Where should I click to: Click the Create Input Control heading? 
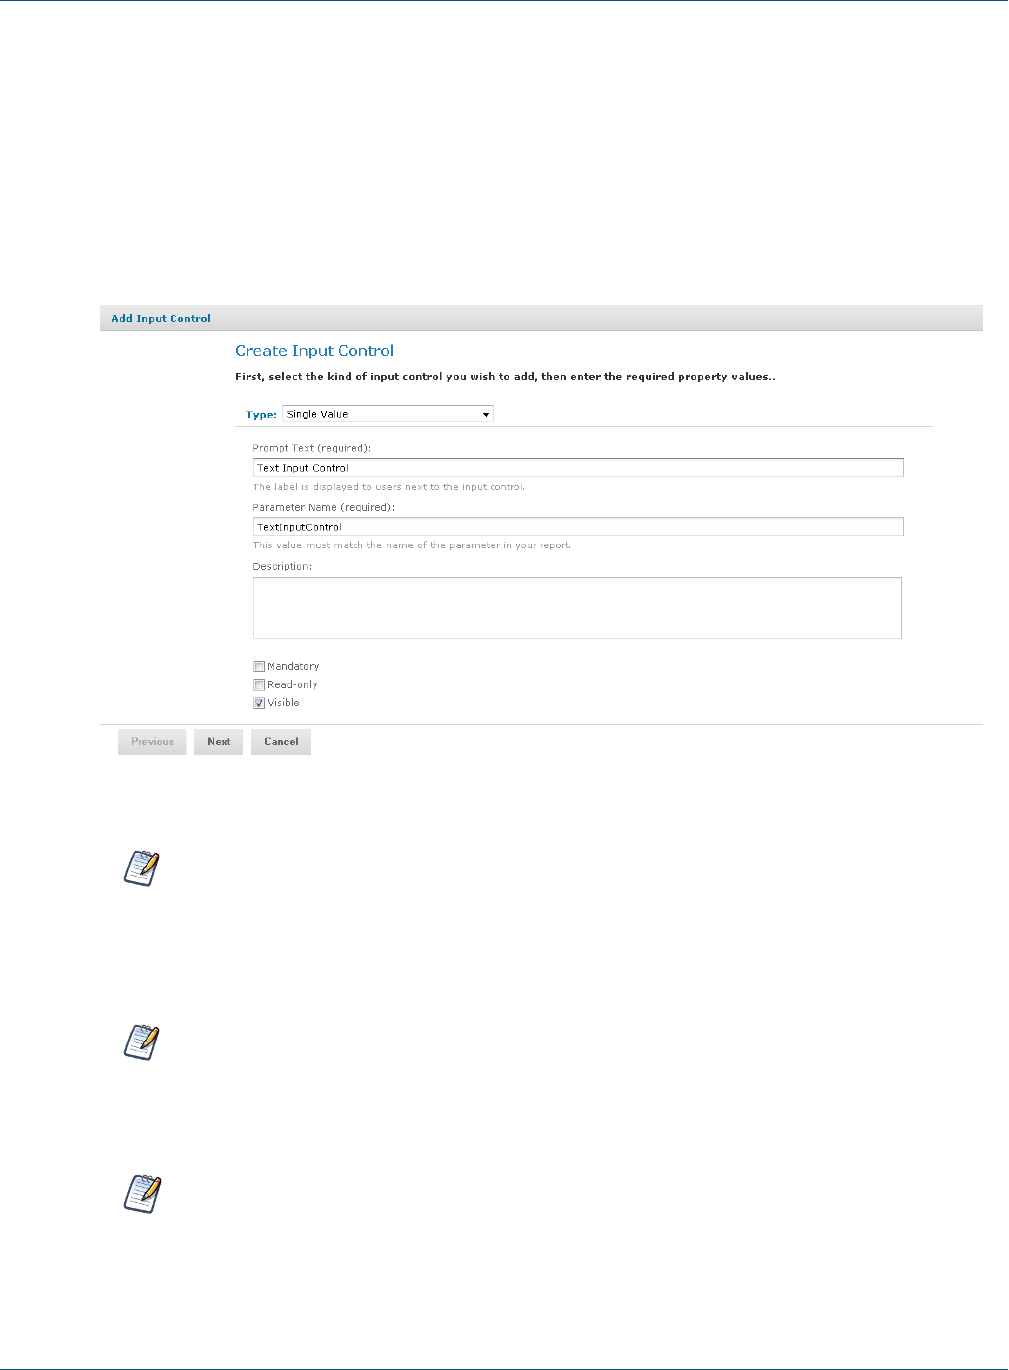pos(314,351)
